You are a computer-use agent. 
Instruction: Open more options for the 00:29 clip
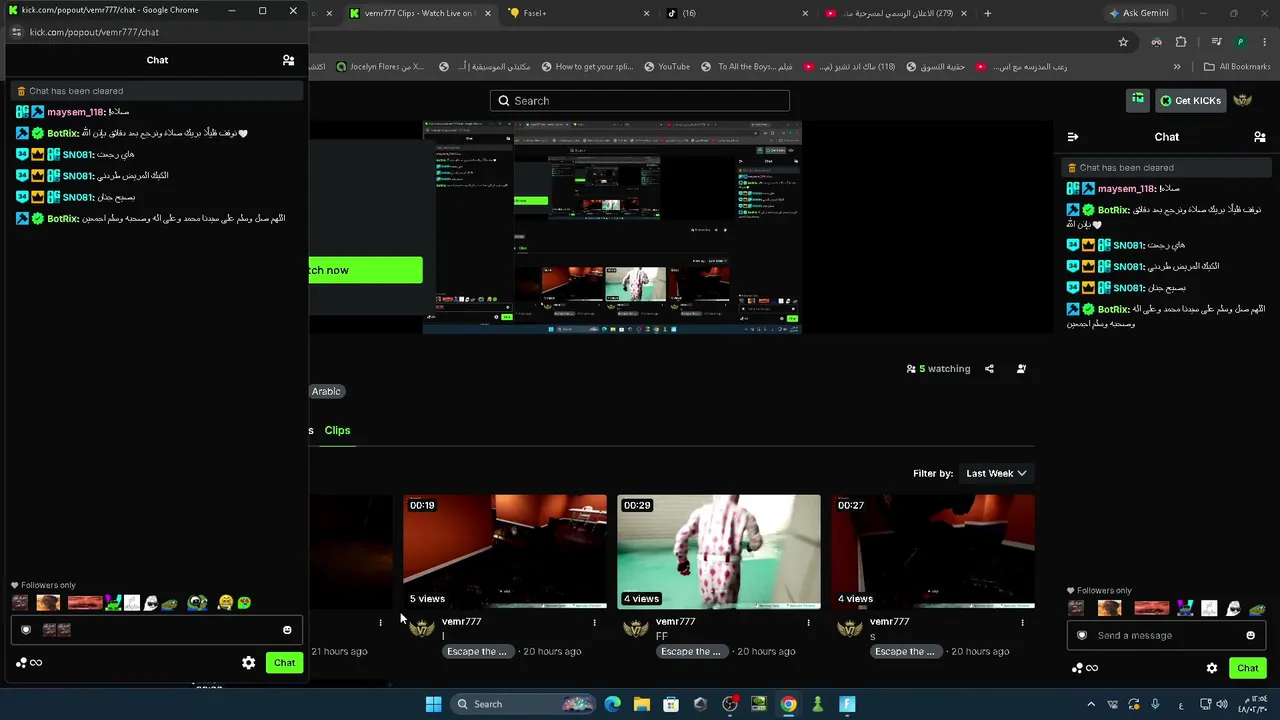point(808,622)
